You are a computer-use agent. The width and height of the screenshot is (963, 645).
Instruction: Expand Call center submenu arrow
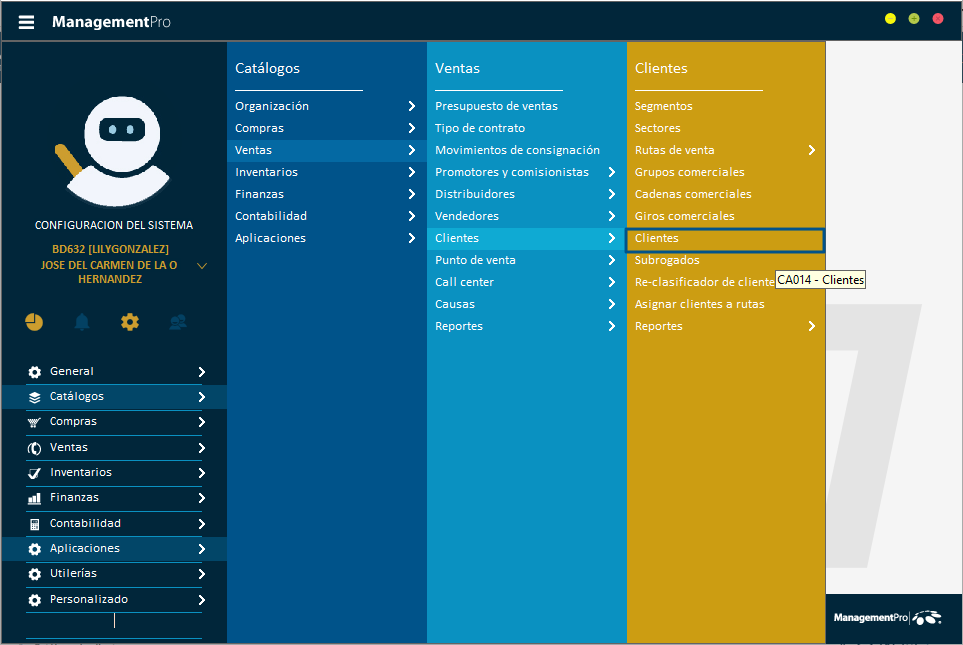click(612, 282)
